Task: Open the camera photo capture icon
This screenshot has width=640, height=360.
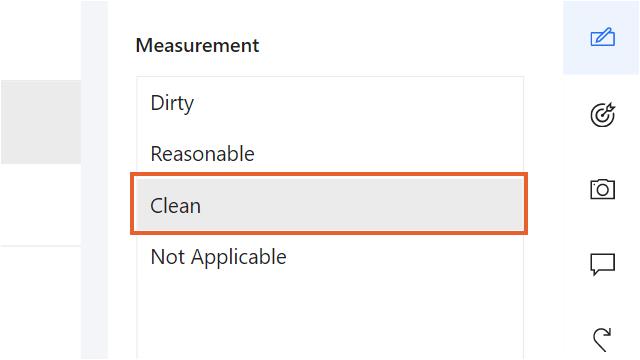Action: pos(602,189)
